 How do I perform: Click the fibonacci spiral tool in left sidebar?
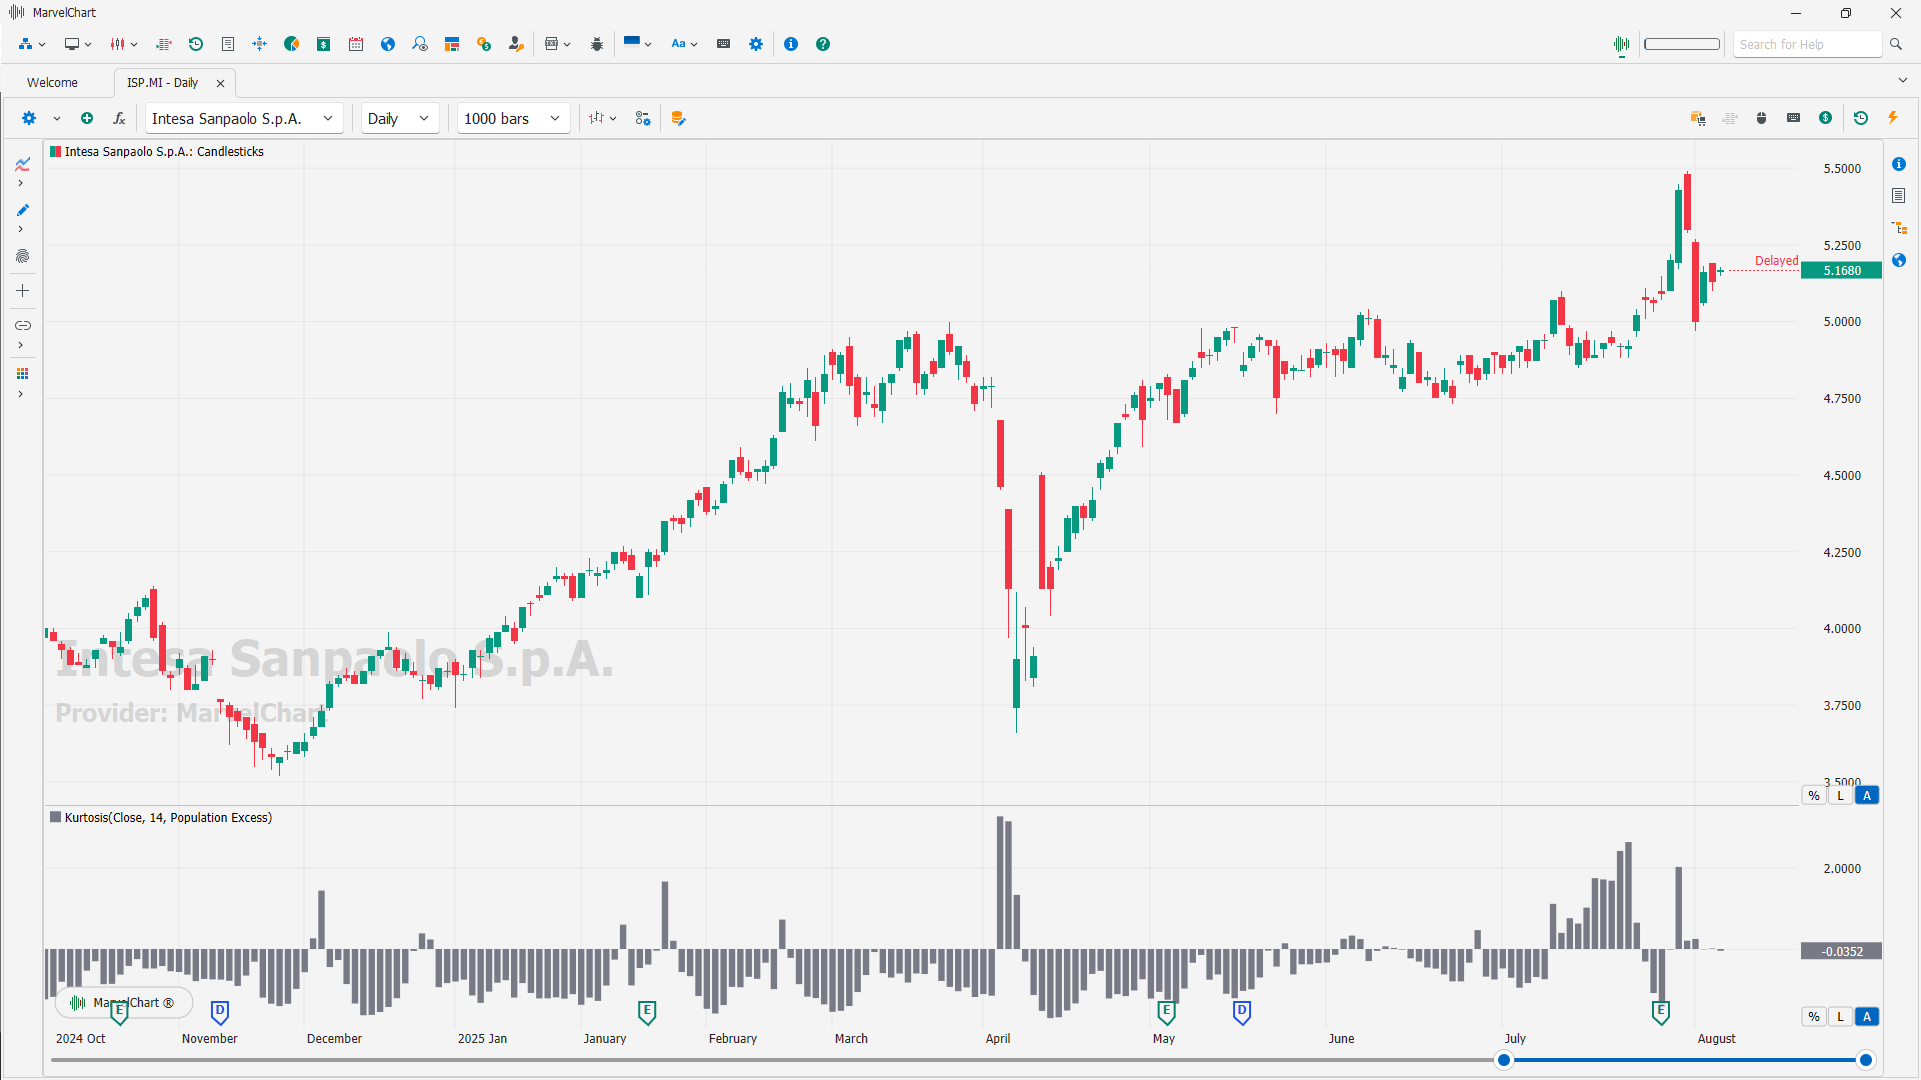tap(22, 256)
